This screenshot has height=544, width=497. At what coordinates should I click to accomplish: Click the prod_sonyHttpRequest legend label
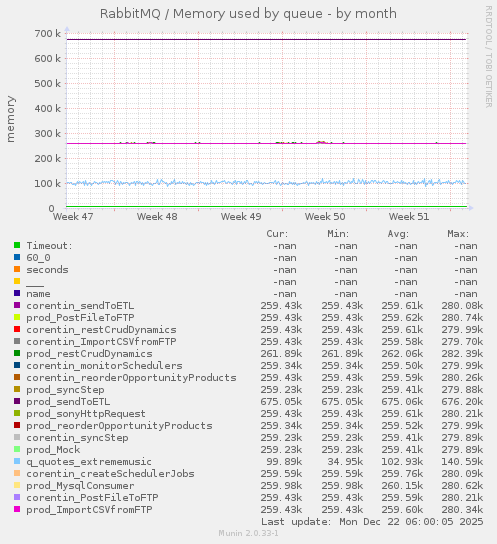tap(86, 414)
